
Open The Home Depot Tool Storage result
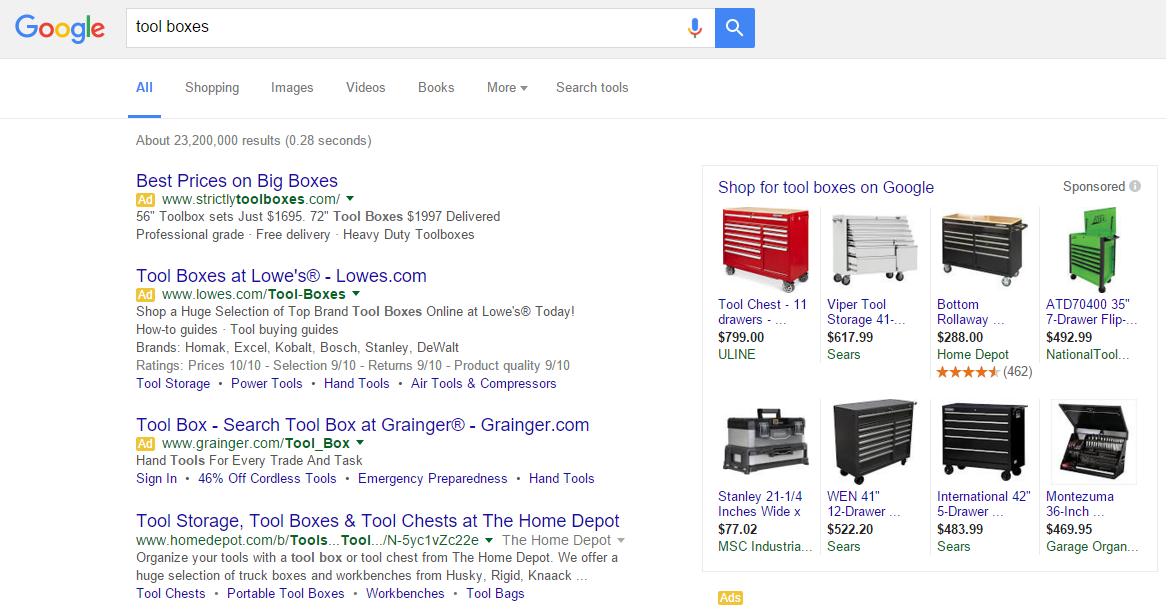378,521
